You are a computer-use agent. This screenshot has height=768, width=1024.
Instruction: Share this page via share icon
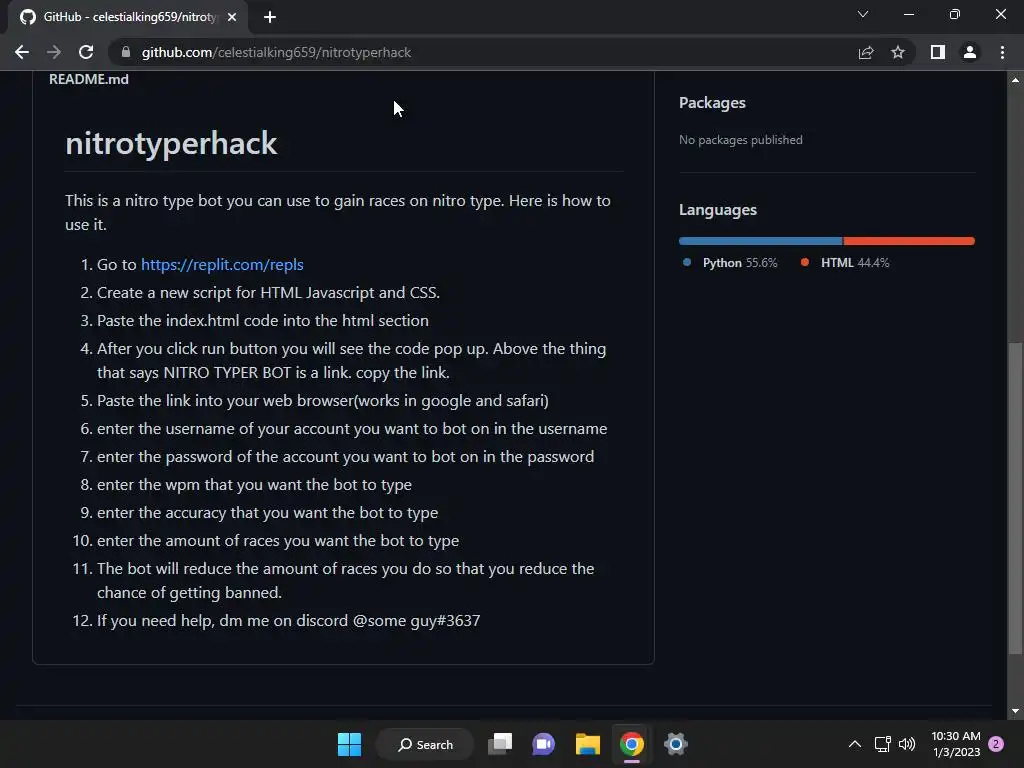[x=866, y=52]
